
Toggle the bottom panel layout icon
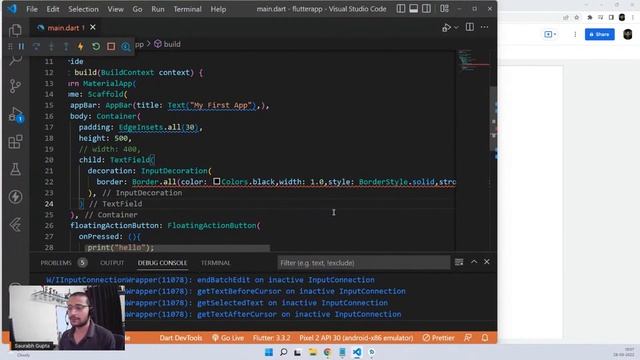click(x=413, y=9)
